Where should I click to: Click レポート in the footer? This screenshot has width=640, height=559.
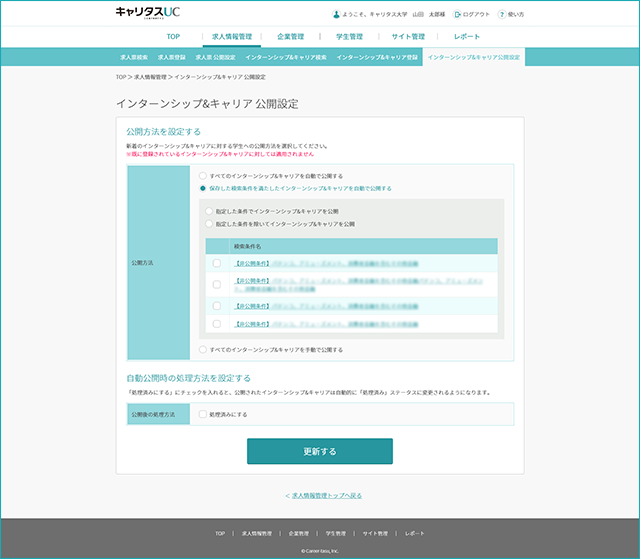click(x=415, y=533)
